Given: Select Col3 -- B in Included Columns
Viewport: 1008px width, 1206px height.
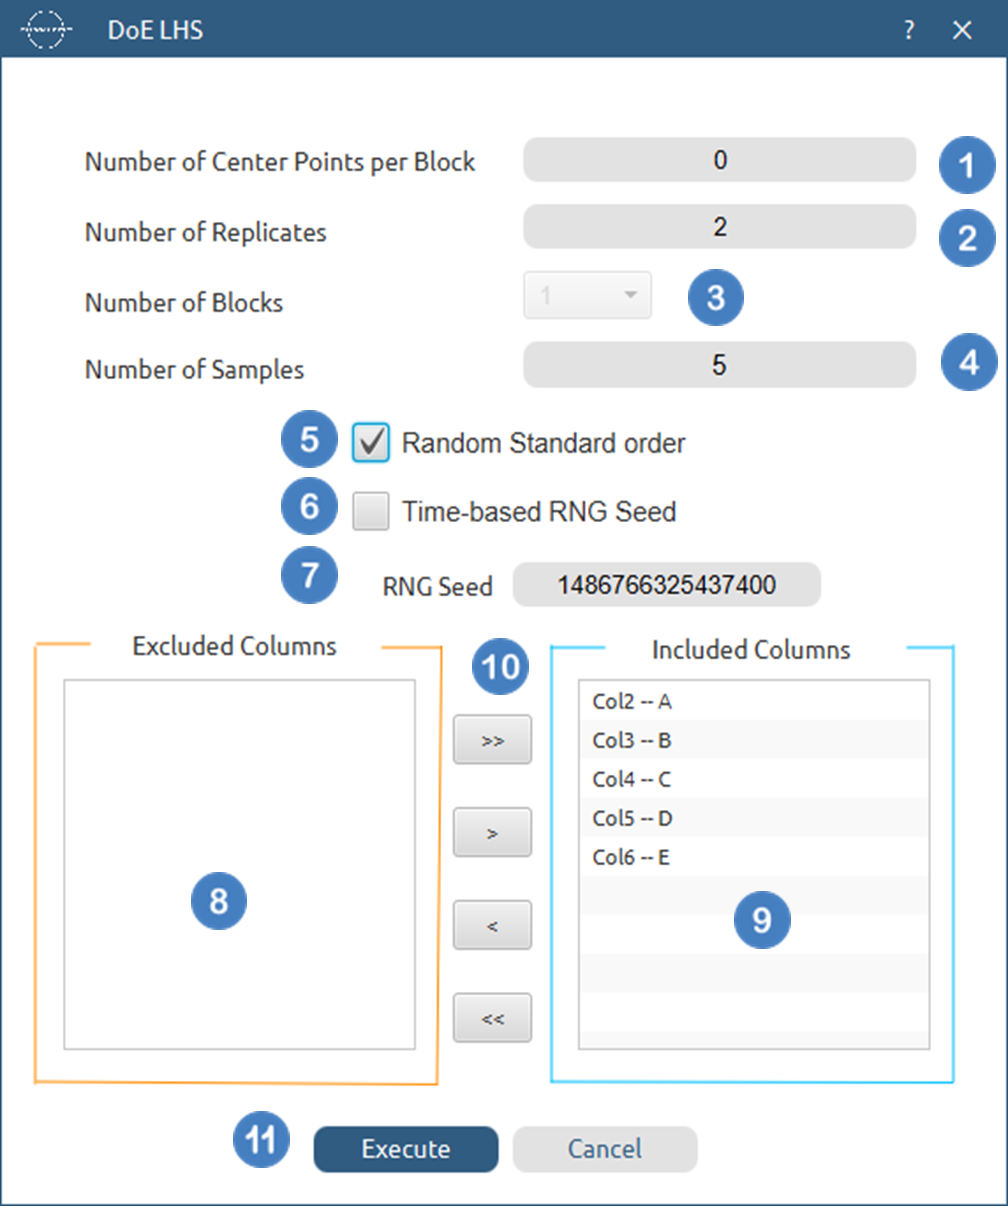Looking at the screenshot, I should click(x=632, y=741).
